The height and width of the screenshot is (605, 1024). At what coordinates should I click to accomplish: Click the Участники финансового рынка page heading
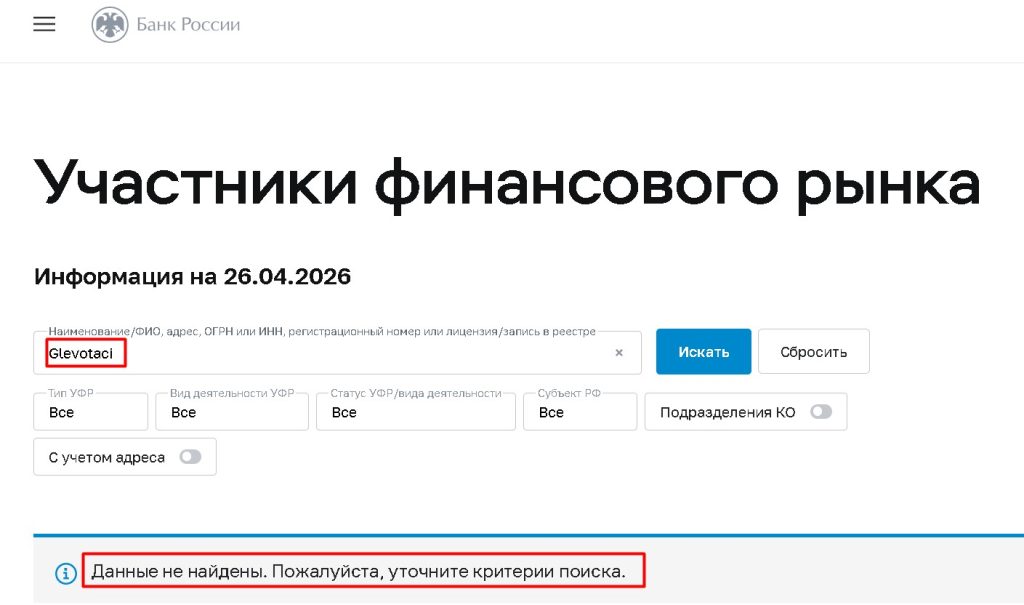tap(507, 182)
